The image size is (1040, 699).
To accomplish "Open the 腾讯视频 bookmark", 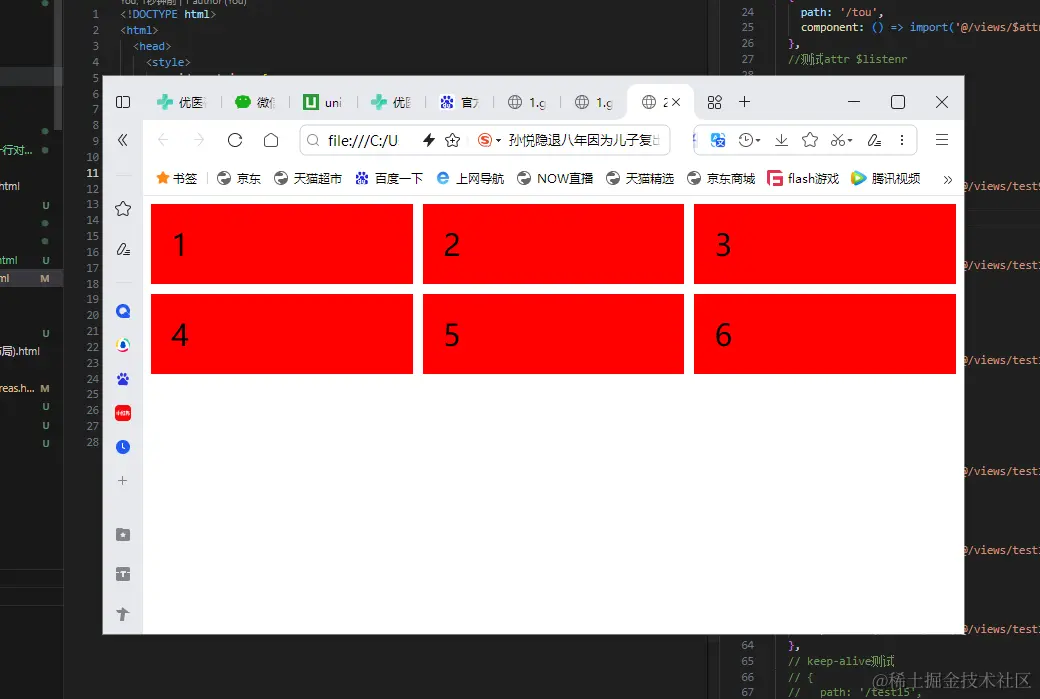I will (x=886, y=178).
